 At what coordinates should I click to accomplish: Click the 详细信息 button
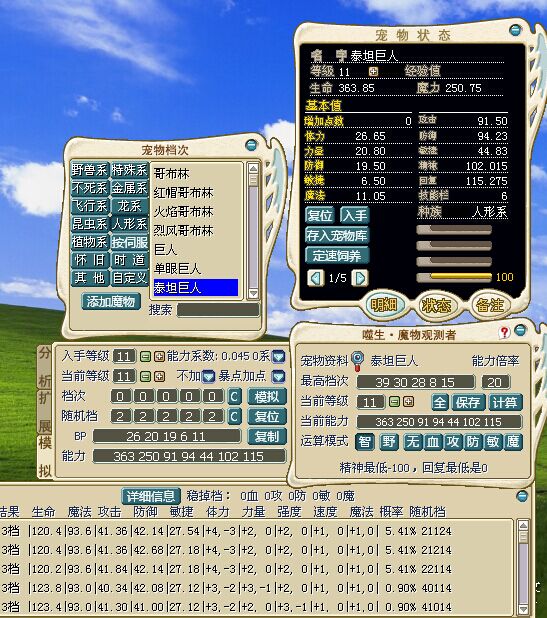pos(151,496)
